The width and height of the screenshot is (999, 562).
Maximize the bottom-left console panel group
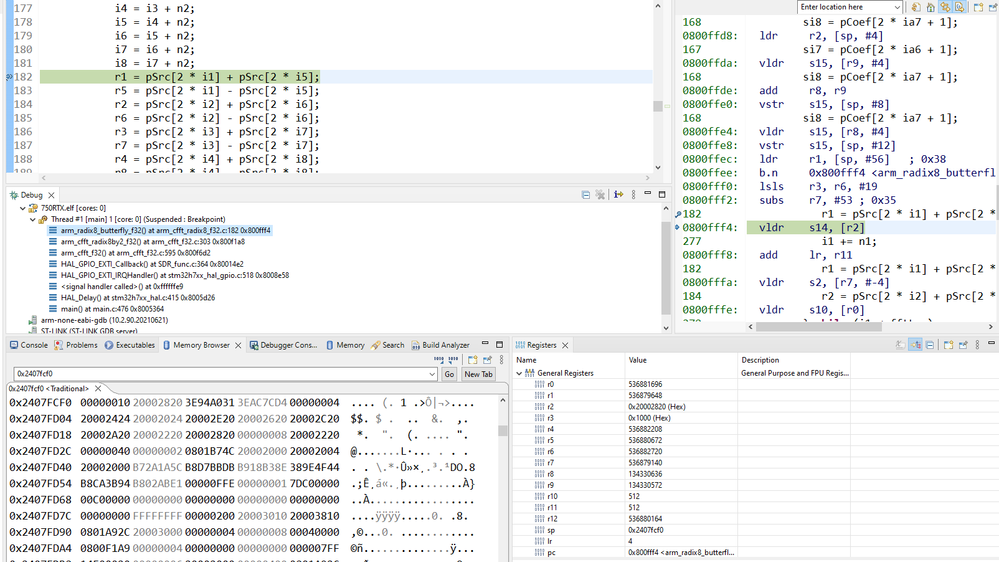click(500, 345)
